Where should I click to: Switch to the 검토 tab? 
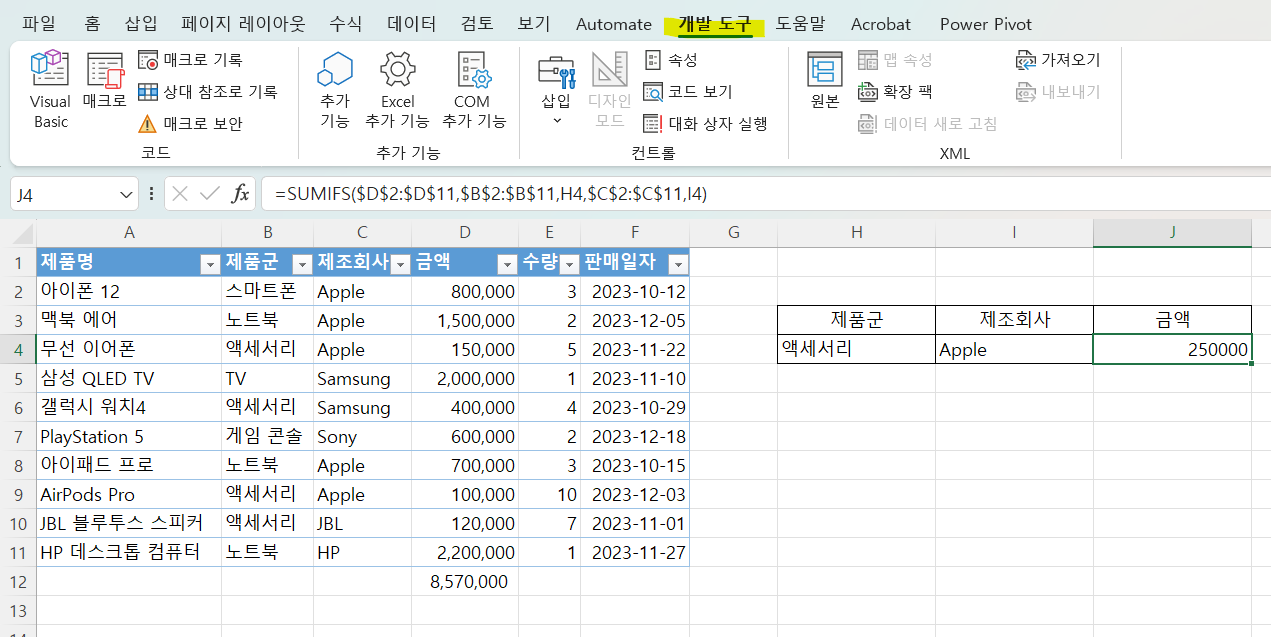[x=477, y=23]
